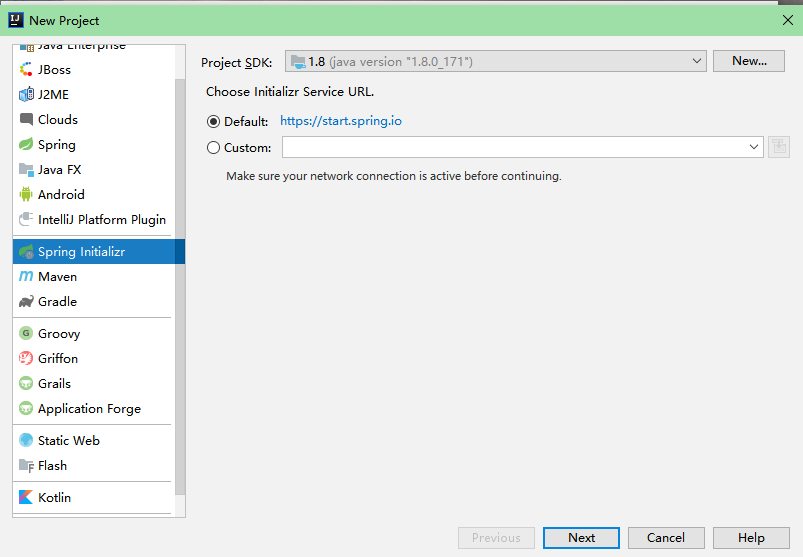Screen dimensions: 803x557
Task: Pick Application Forge entry
Action: pos(94,409)
